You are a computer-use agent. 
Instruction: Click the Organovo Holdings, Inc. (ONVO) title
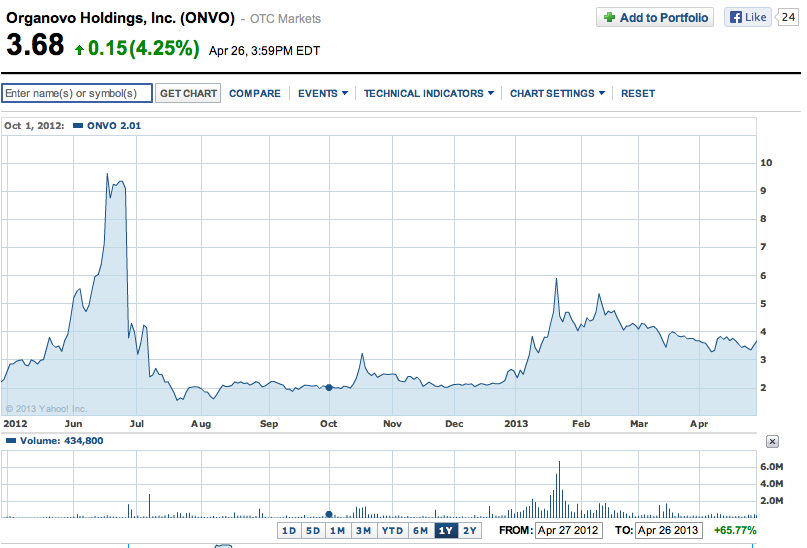pos(120,18)
